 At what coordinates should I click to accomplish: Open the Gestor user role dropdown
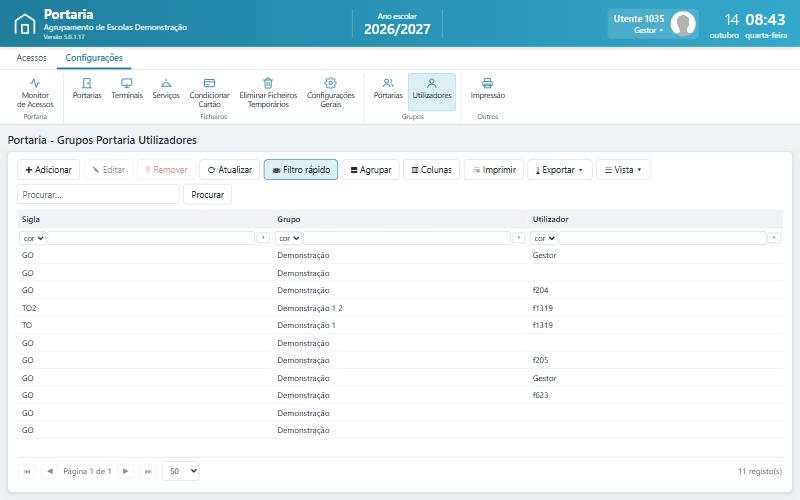pos(648,30)
